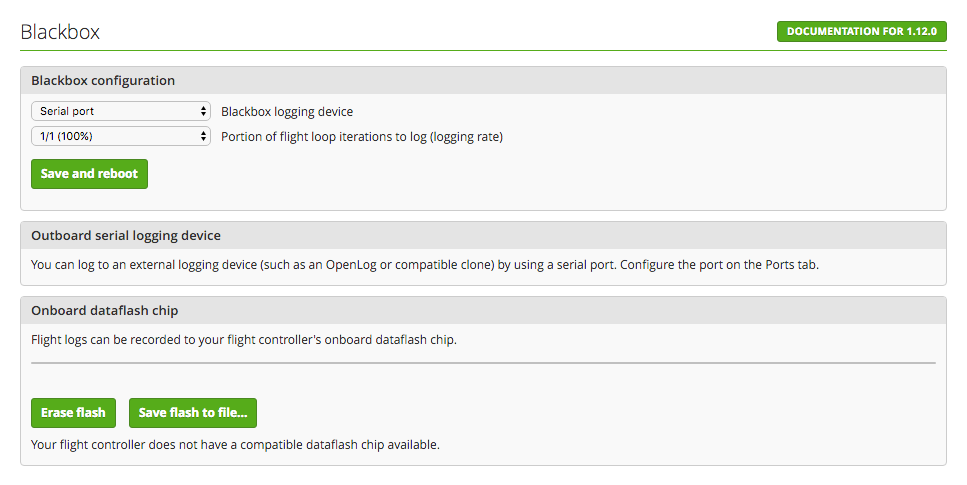
Task: Click the Outboard serial logging device header
Action: (126, 235)
